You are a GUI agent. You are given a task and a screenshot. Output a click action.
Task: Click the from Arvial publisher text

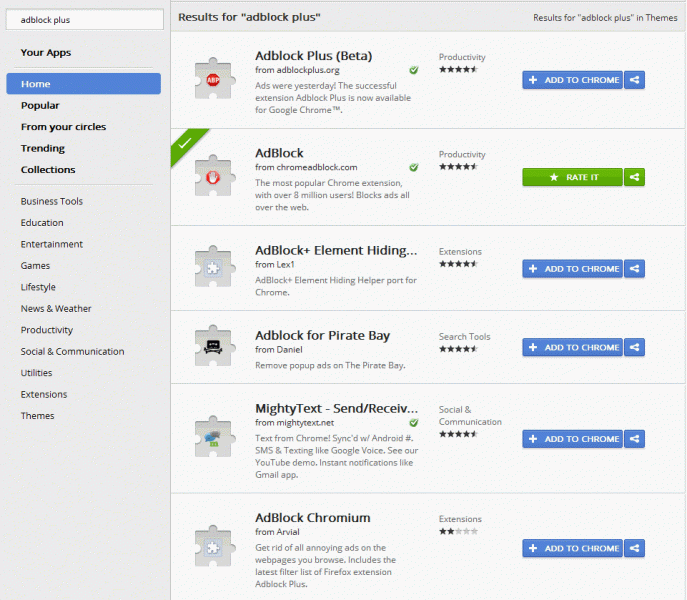(x=277, y=532)
